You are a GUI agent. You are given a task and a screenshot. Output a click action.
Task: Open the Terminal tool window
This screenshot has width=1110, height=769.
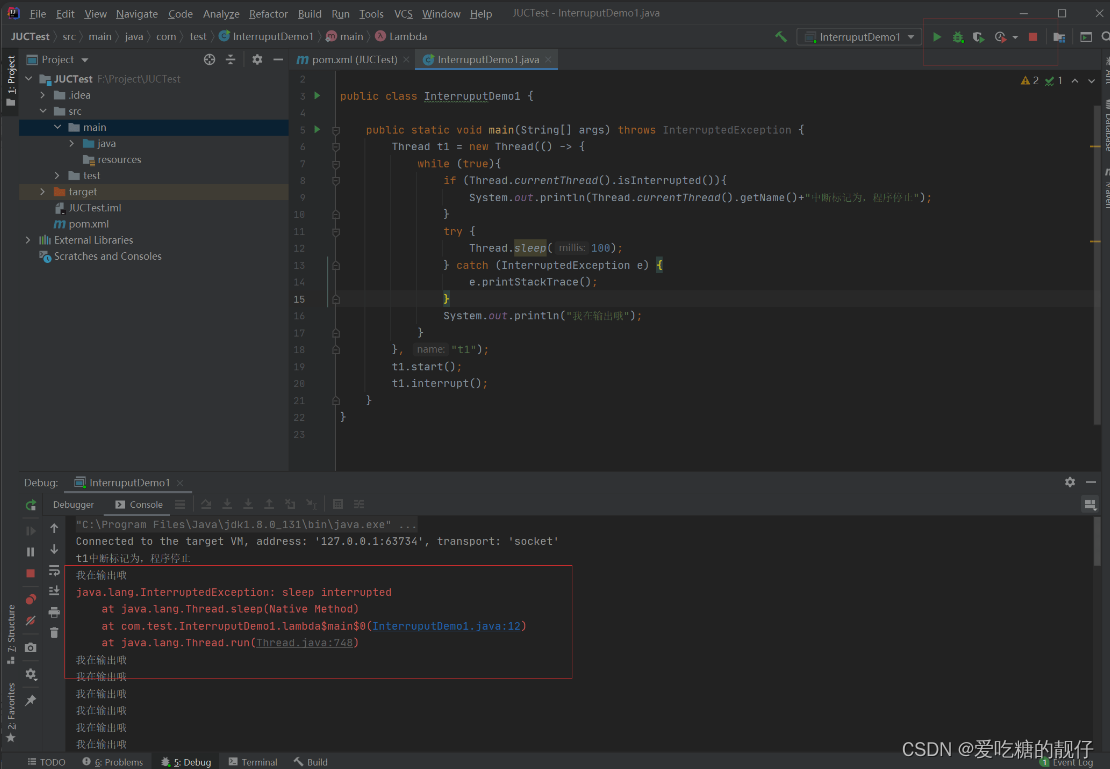tap(253, 762)
